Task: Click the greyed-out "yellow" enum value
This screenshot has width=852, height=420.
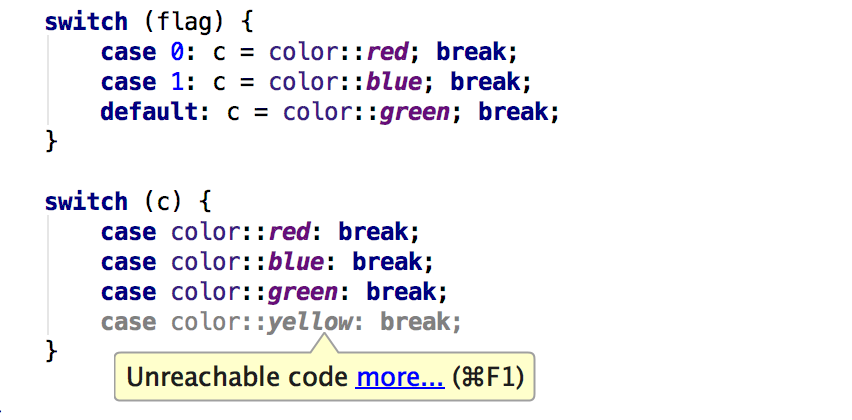Action: tap(312, 322)
